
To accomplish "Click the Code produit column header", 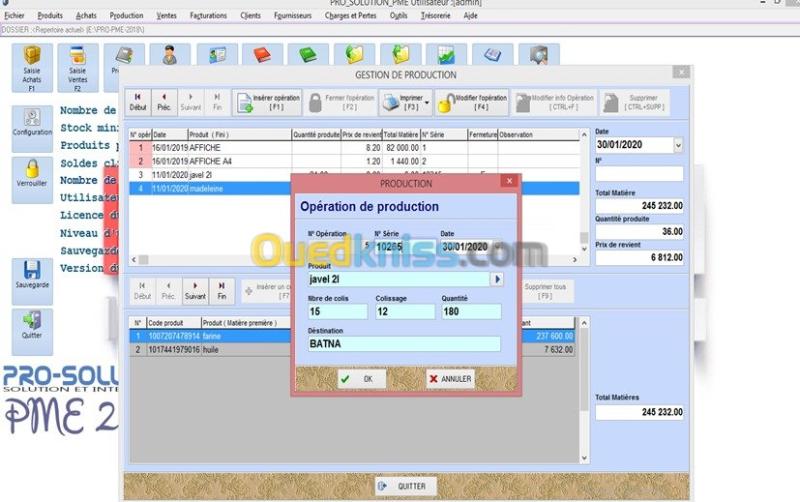I will click(173, 323).
